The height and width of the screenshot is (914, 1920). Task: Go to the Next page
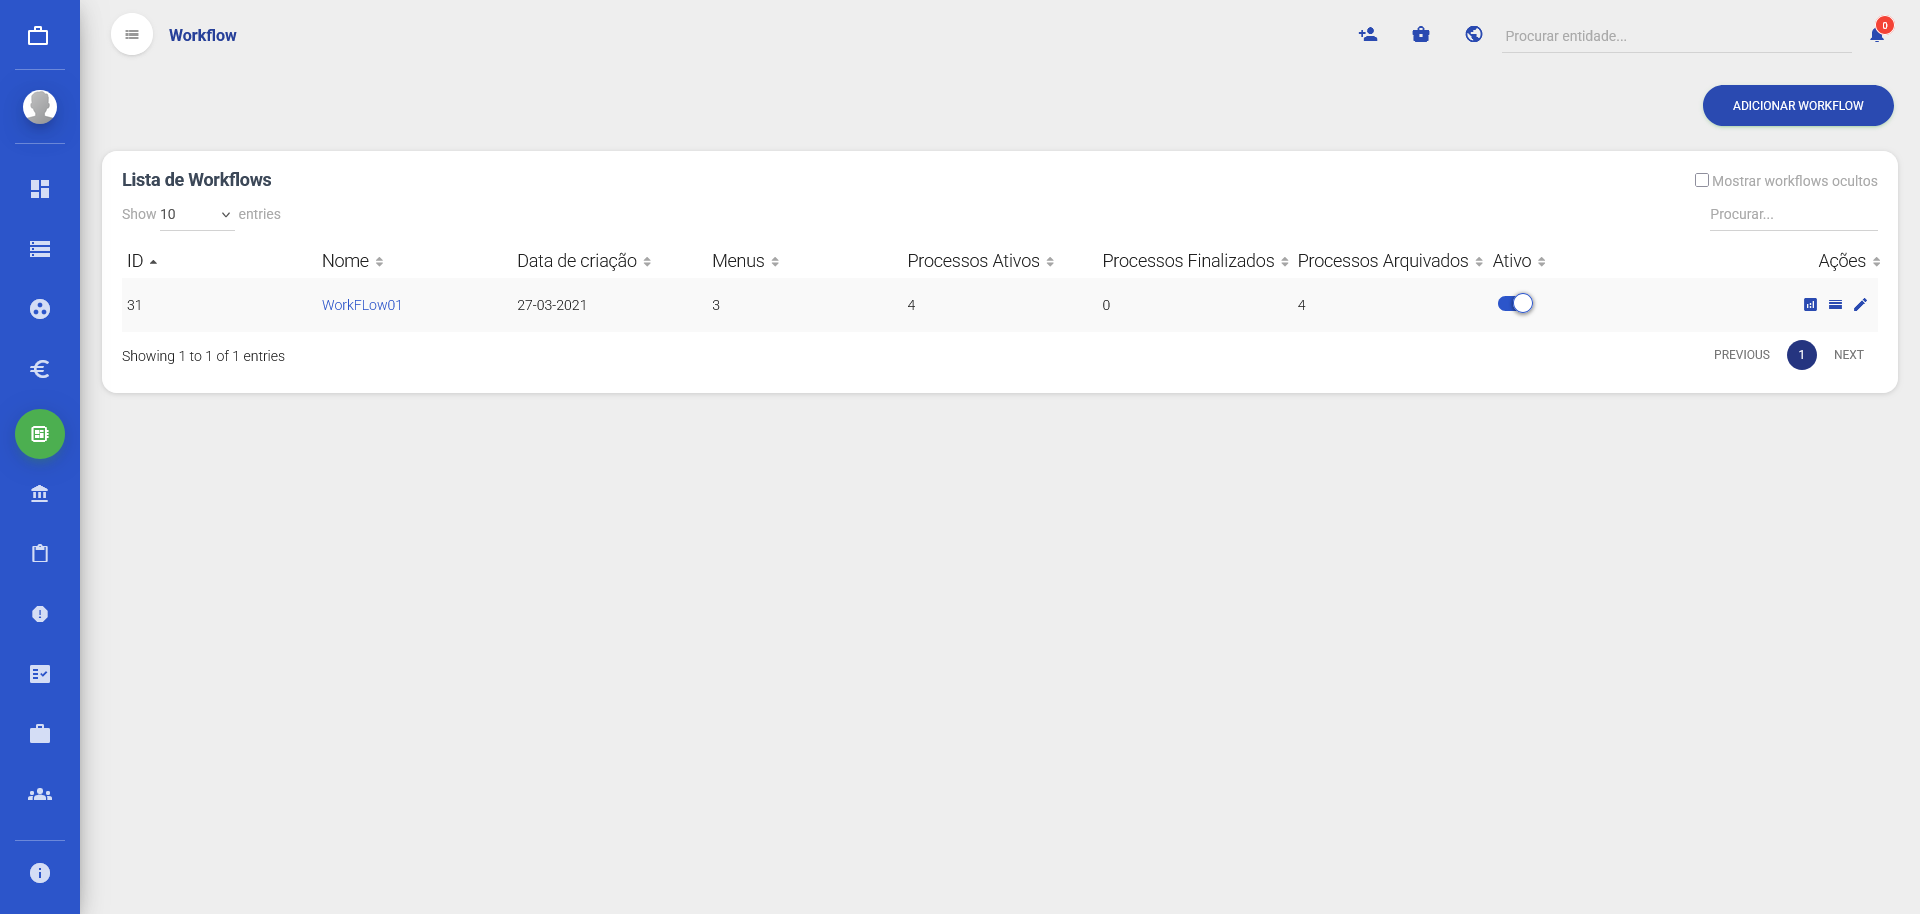point(1848,355)
